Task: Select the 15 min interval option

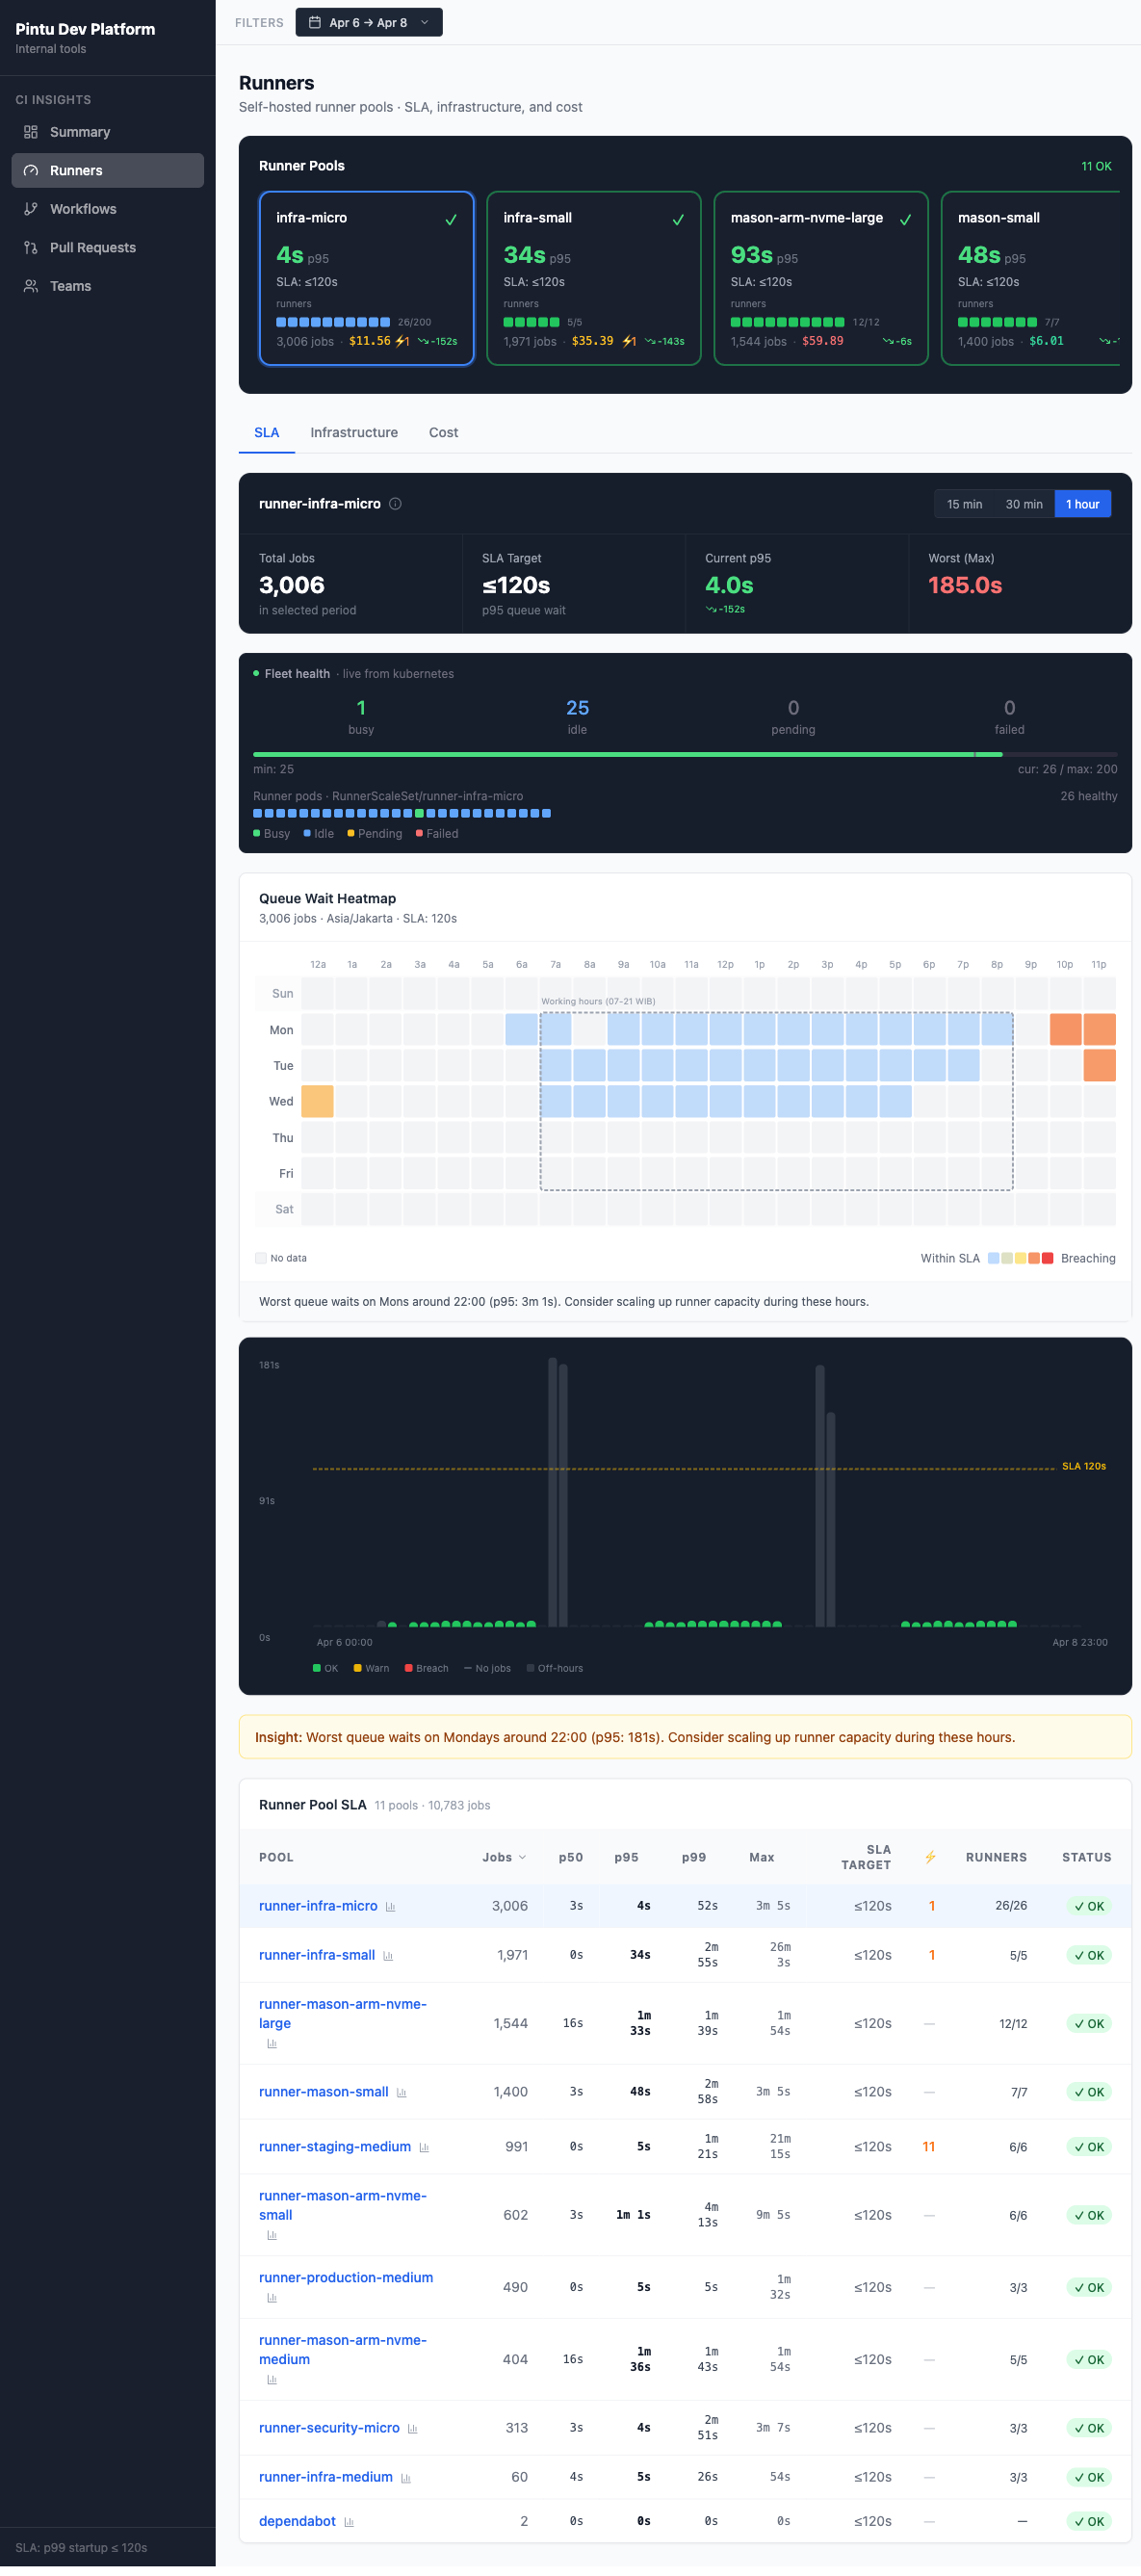Action: point(964,504)
